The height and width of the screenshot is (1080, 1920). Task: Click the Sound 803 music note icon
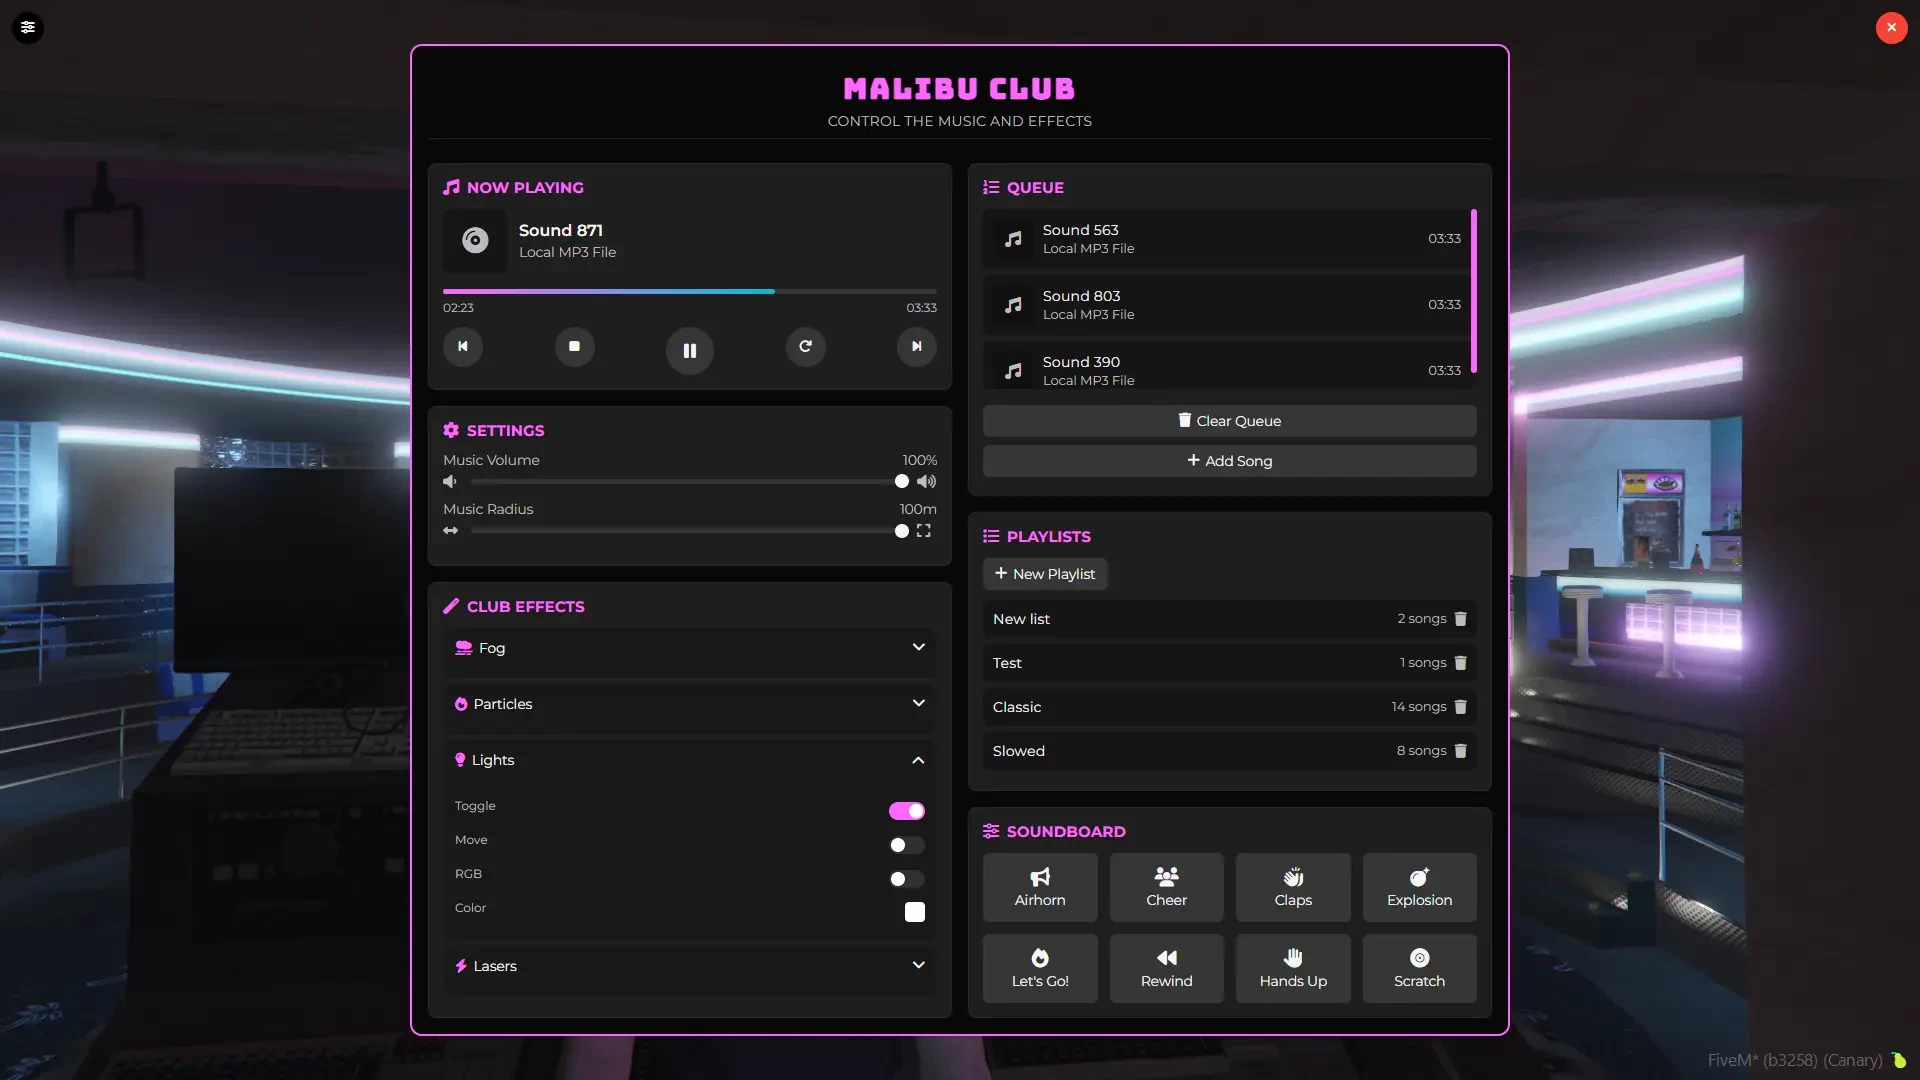(1014, 305)
